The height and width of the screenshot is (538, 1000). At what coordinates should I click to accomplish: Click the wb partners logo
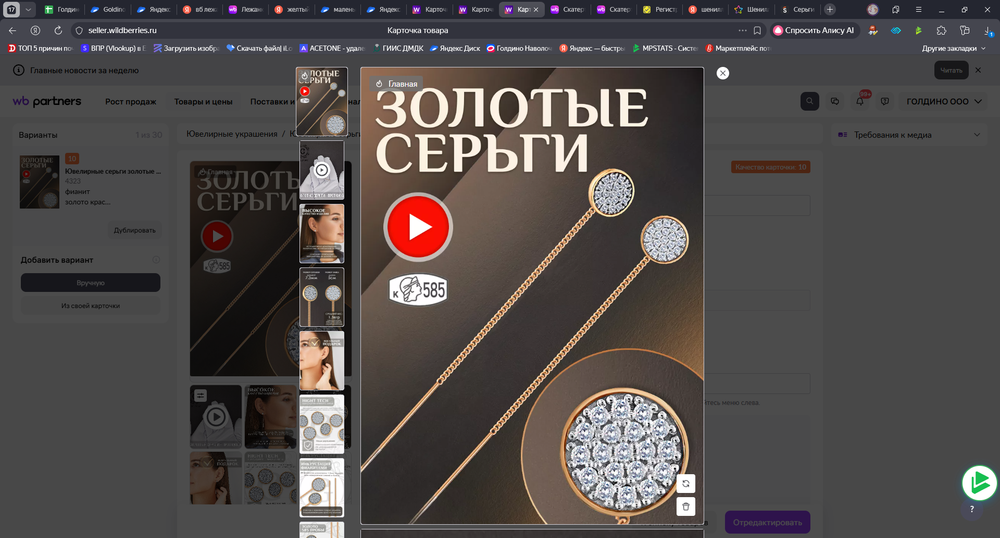[x=47, y=101]
